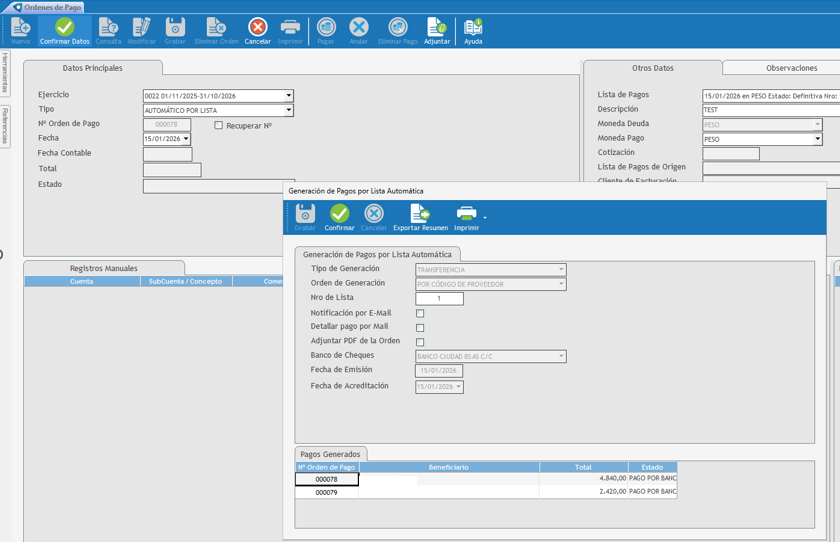
Task: Expand the Ejercicio dropdown
Action: pos(289,96)
